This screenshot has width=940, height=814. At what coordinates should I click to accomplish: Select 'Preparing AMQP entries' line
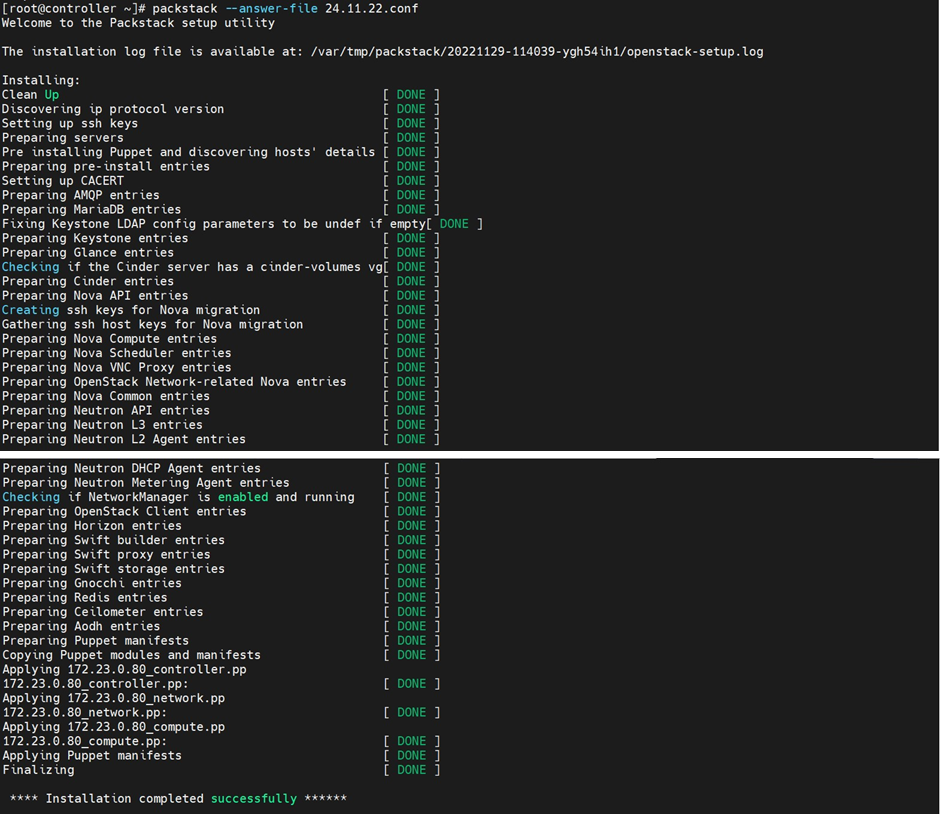coord(81,195)
